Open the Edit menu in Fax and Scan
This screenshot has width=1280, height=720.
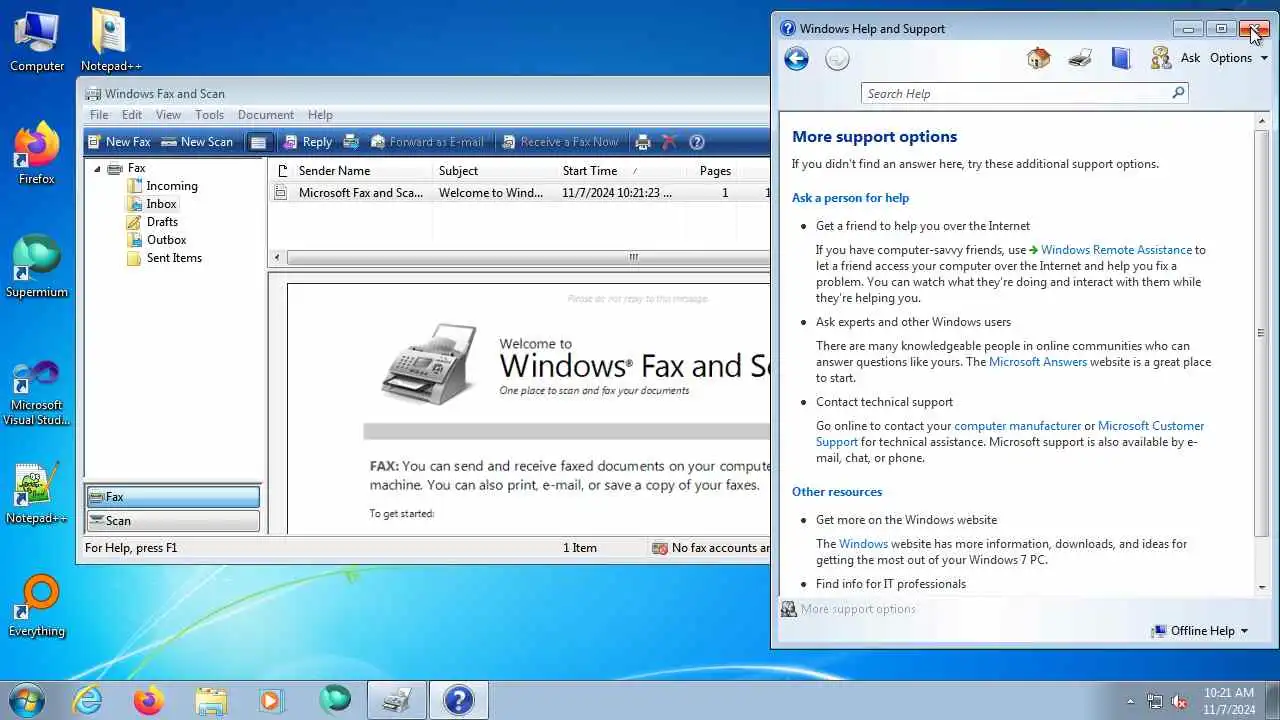[132, 115]
